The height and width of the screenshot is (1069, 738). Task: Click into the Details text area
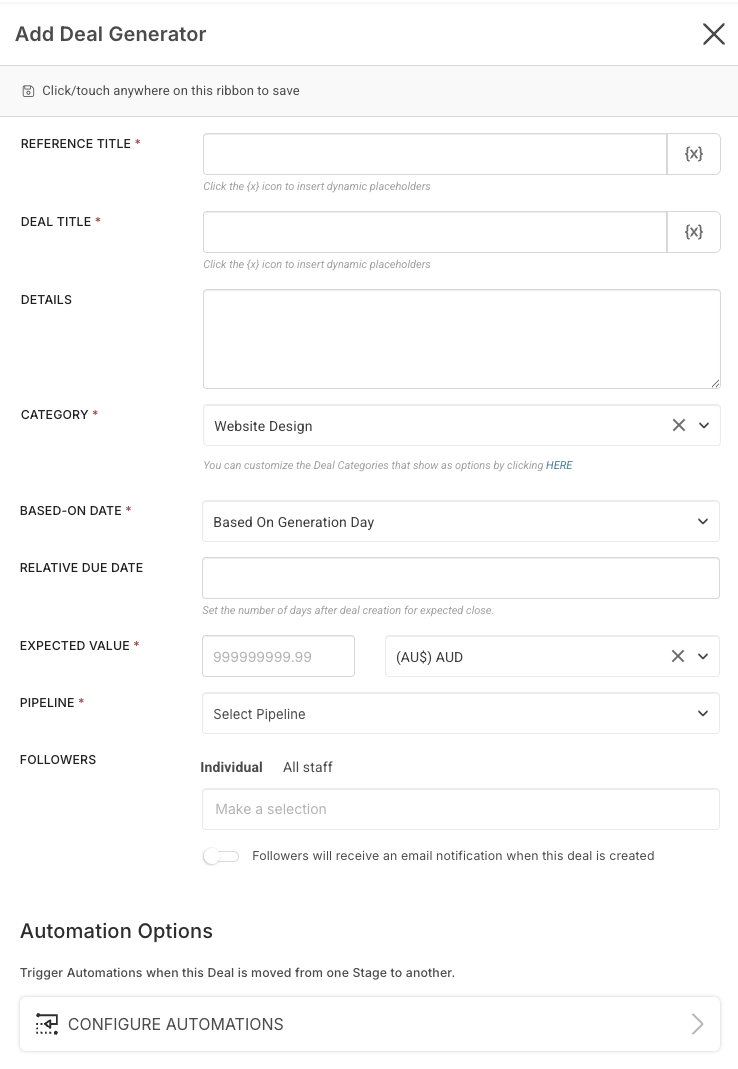coord(462,339)
